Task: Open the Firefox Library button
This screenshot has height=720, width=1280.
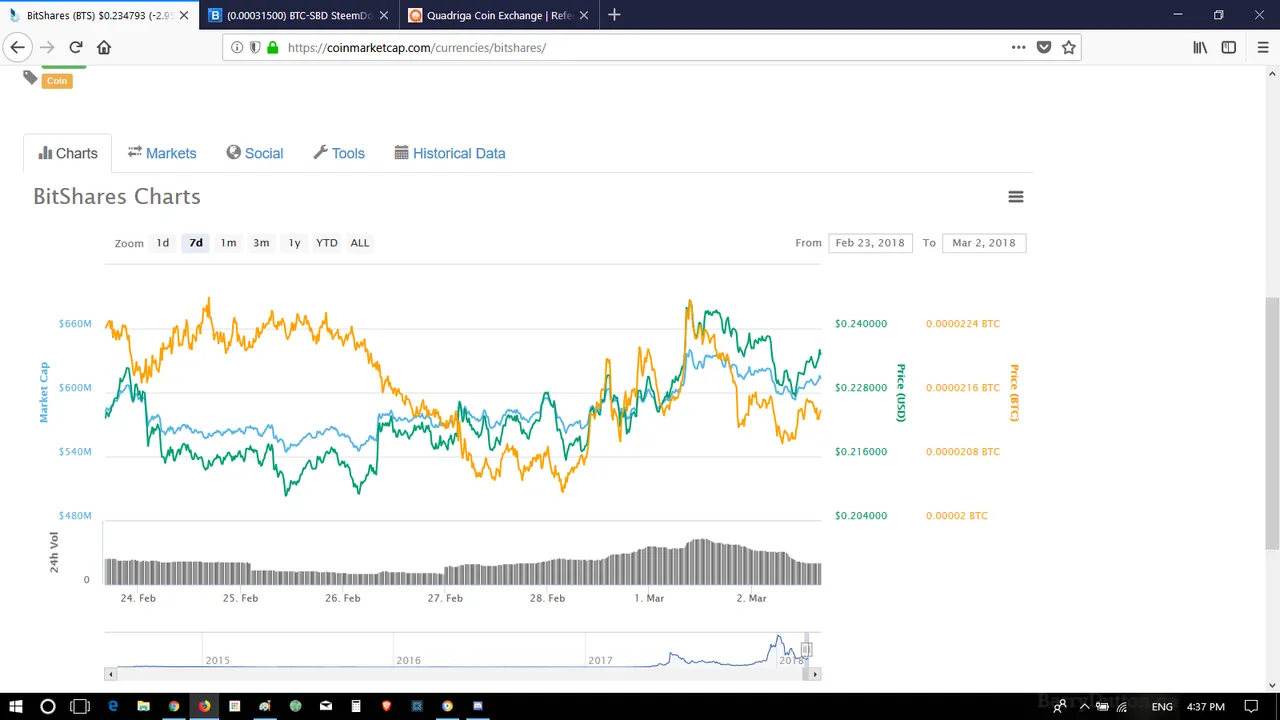Action: (x=1200, y=47)
